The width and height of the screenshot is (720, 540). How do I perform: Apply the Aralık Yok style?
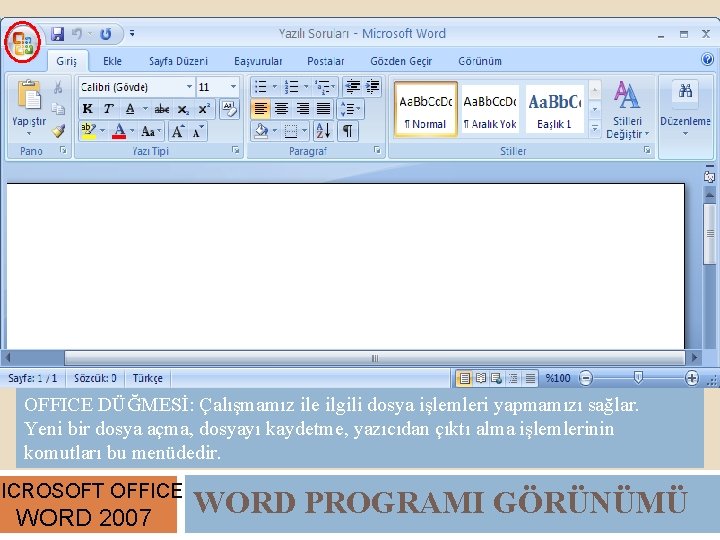point(490,109)
